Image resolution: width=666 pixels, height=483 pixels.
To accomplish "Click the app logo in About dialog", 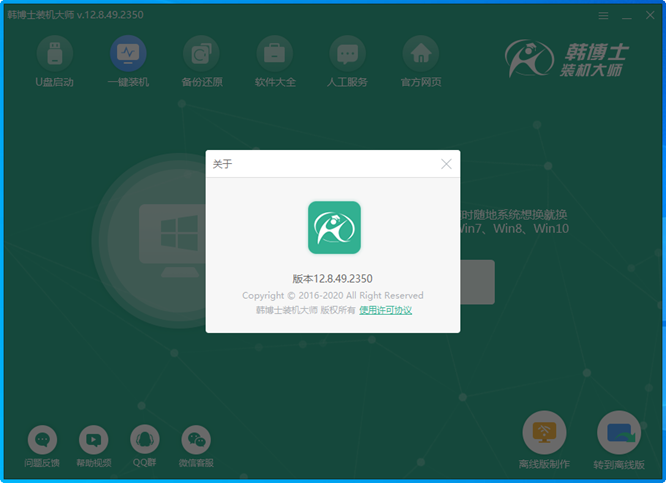I will pyautogui.click(x=334, y=227).
